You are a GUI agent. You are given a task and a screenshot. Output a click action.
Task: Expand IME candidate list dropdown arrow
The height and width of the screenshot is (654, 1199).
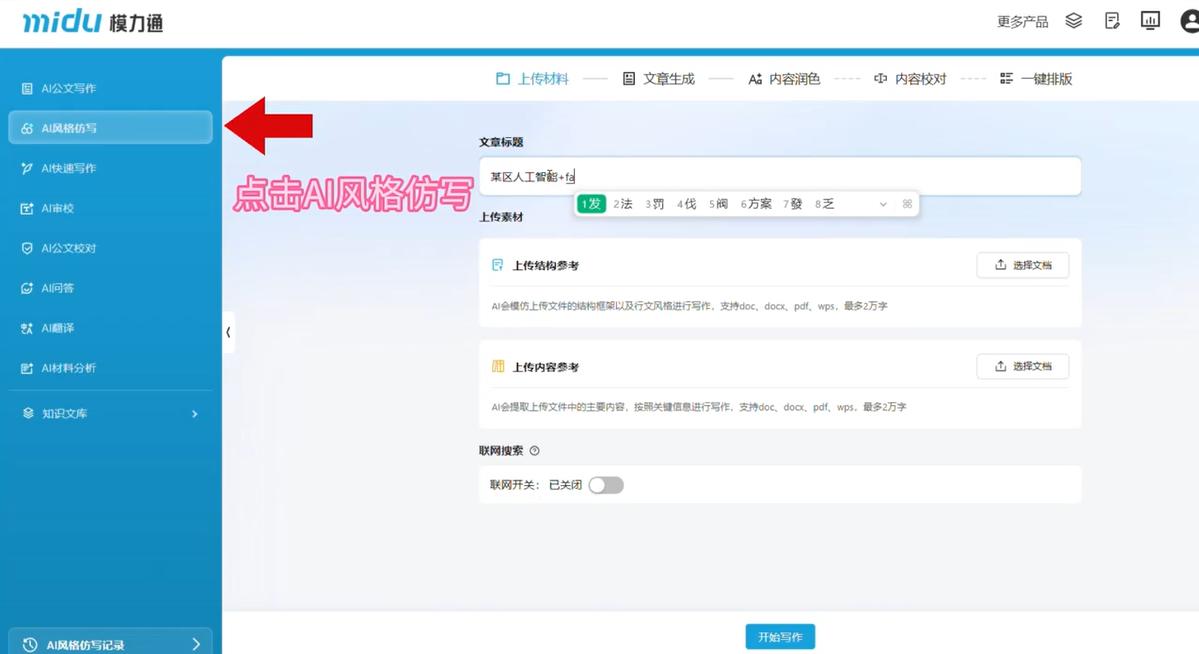coord(882,204)
